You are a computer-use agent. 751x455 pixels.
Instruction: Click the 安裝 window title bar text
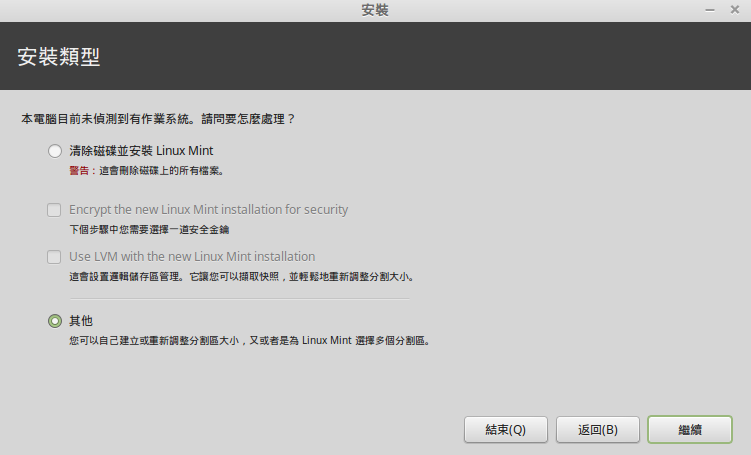(375, 10)
